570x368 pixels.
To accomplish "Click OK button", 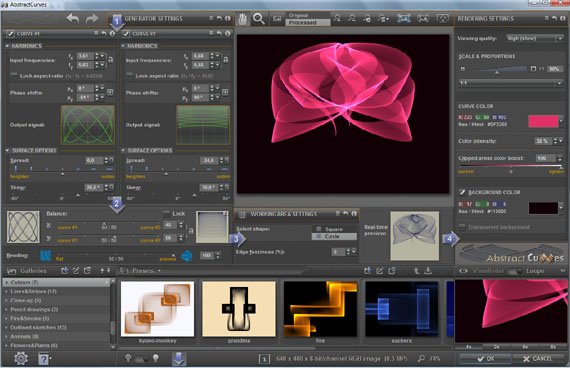I will click(x=486, y=359).
